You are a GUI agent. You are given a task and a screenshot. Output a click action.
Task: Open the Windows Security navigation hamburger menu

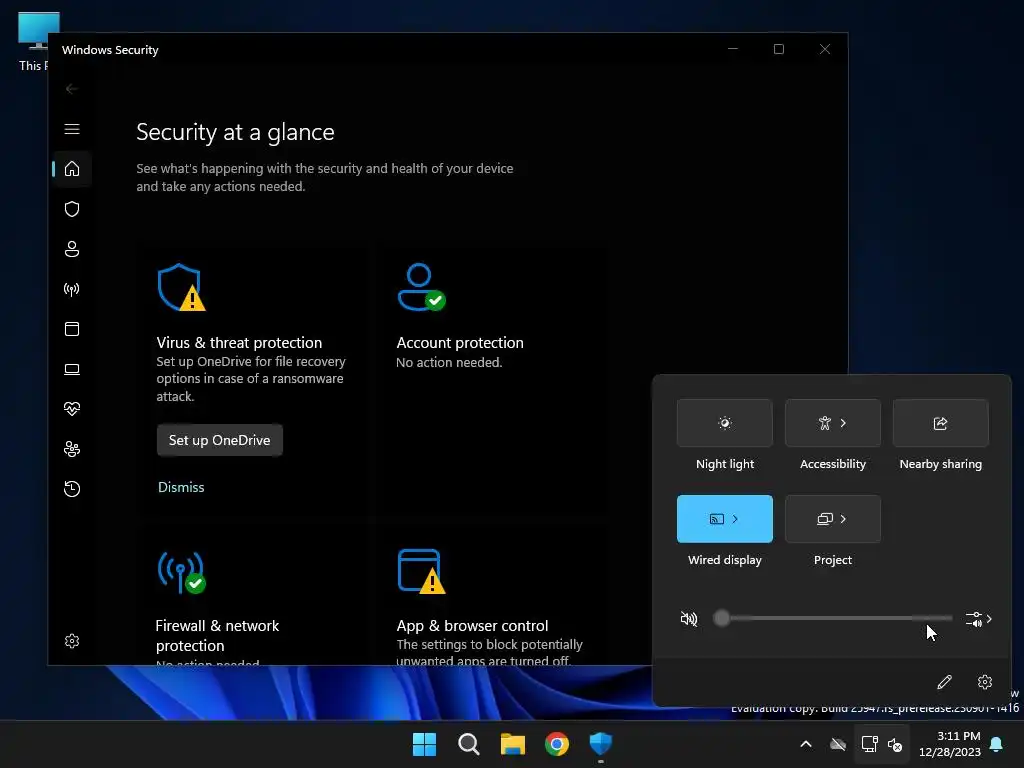[72, 129]
